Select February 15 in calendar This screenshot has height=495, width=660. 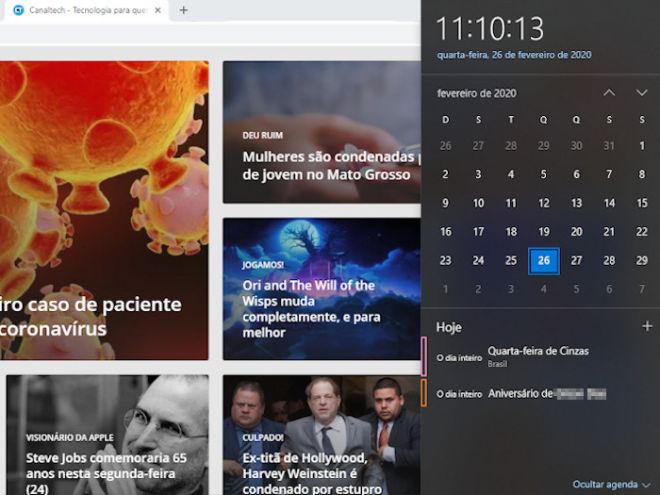click(642, 203)
